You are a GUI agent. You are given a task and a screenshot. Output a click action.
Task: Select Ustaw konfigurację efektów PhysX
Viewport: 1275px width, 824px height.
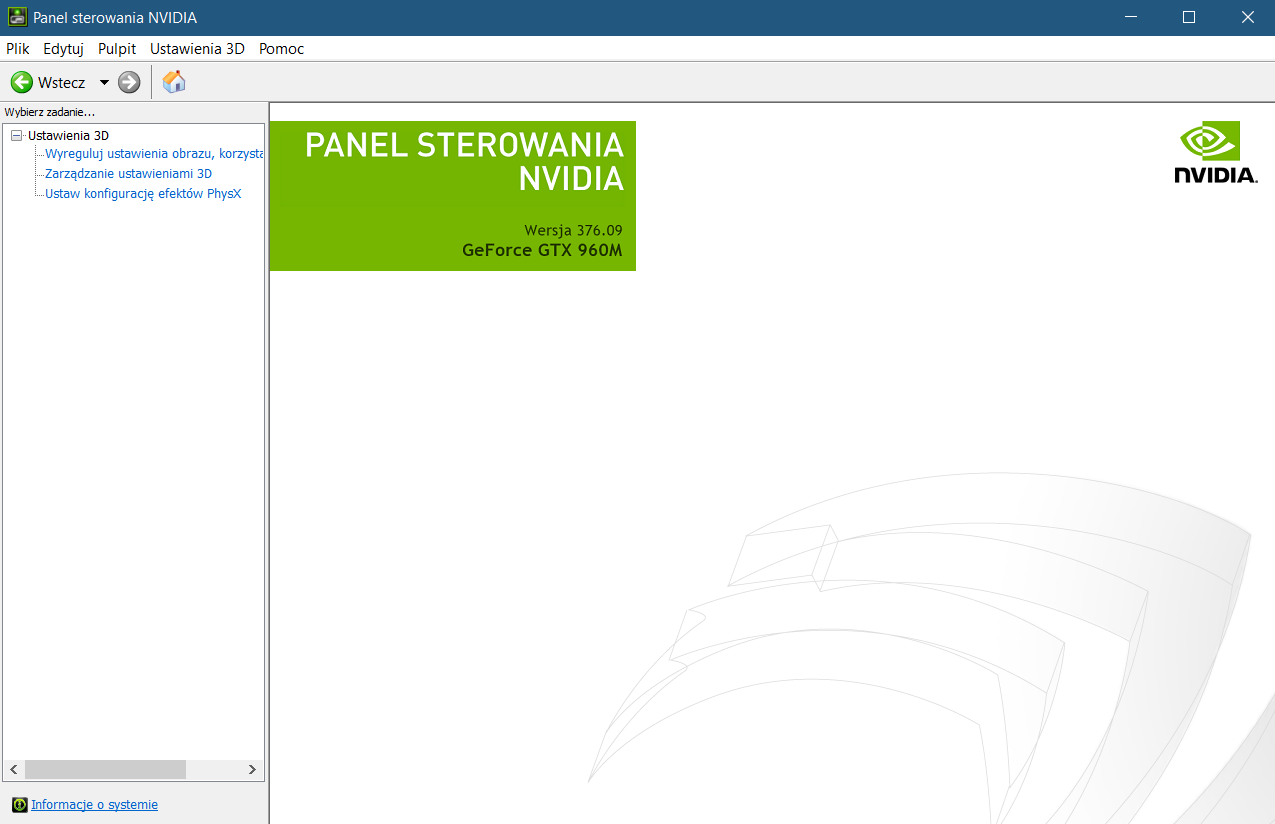coord(143,193)
